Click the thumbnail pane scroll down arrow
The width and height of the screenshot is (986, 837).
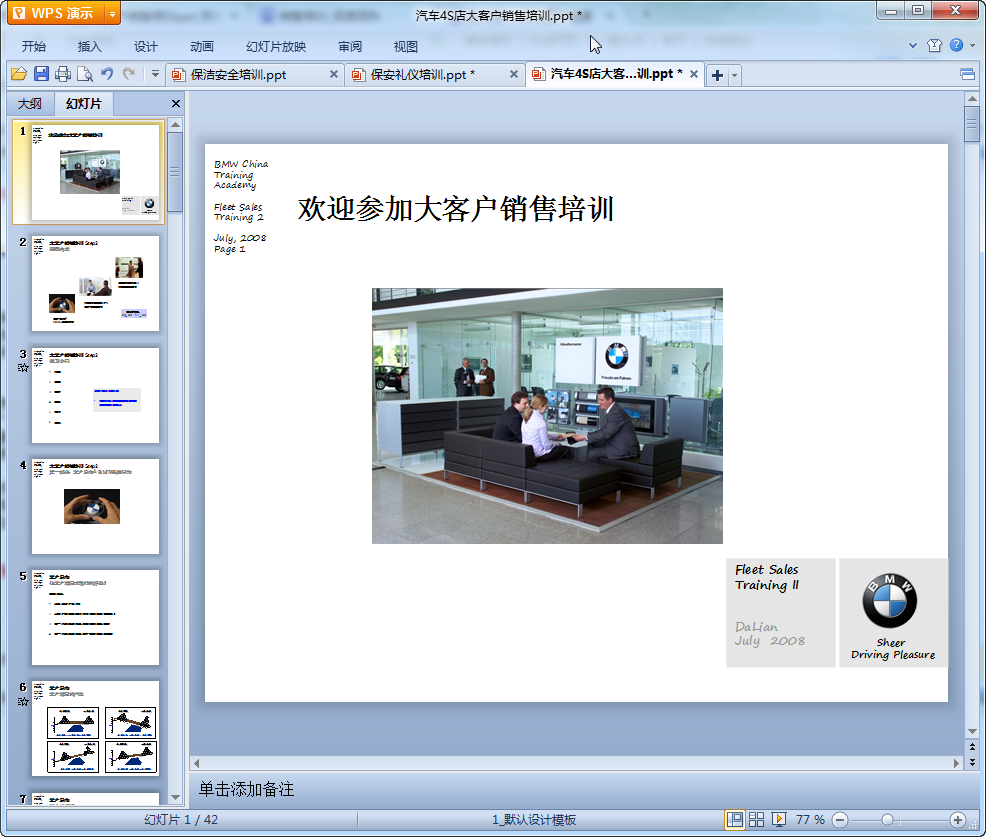(x=176, y=797)
